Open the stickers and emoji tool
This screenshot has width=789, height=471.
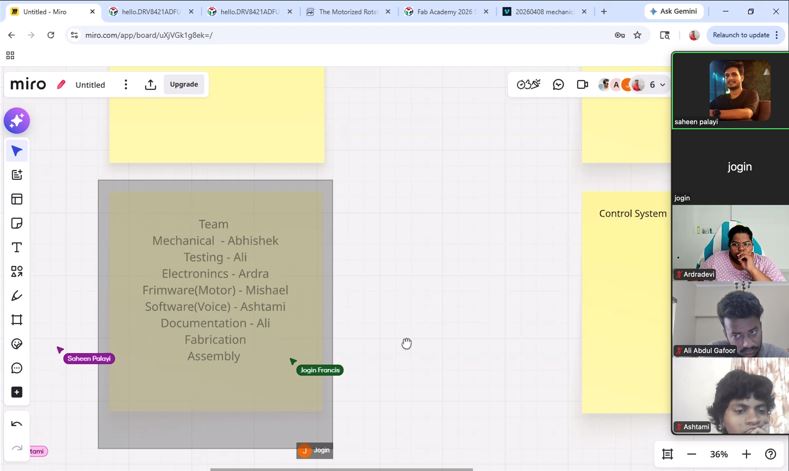(x=17, y=344)
